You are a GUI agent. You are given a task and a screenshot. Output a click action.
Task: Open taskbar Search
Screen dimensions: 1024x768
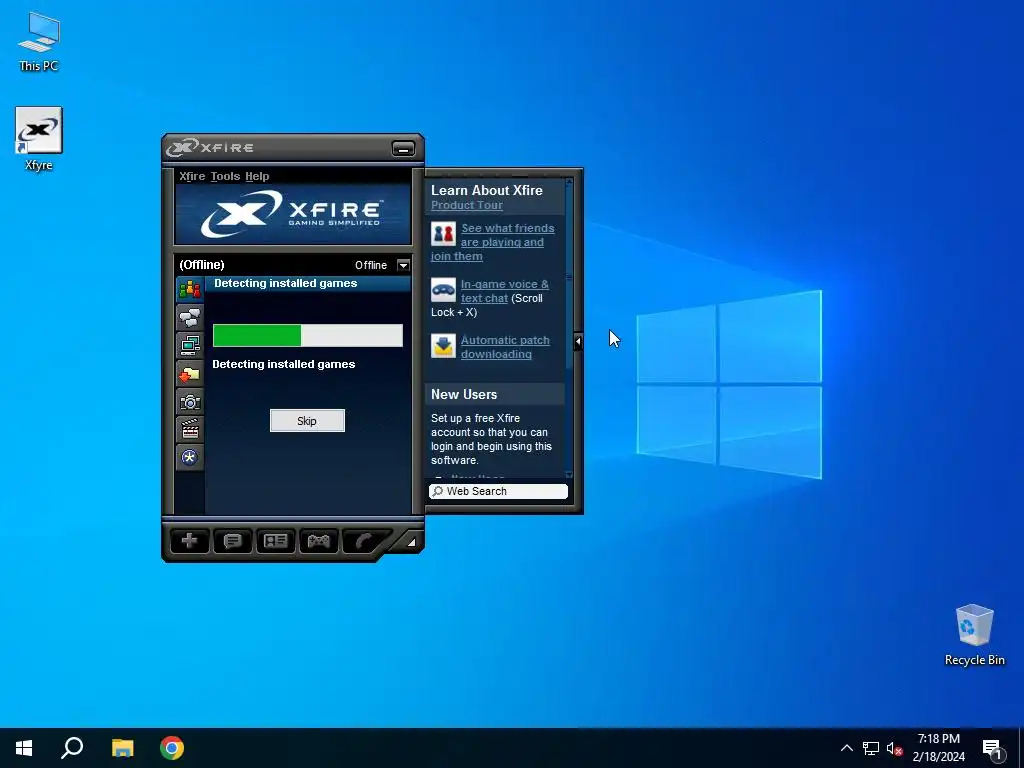[x=72, y=748]
